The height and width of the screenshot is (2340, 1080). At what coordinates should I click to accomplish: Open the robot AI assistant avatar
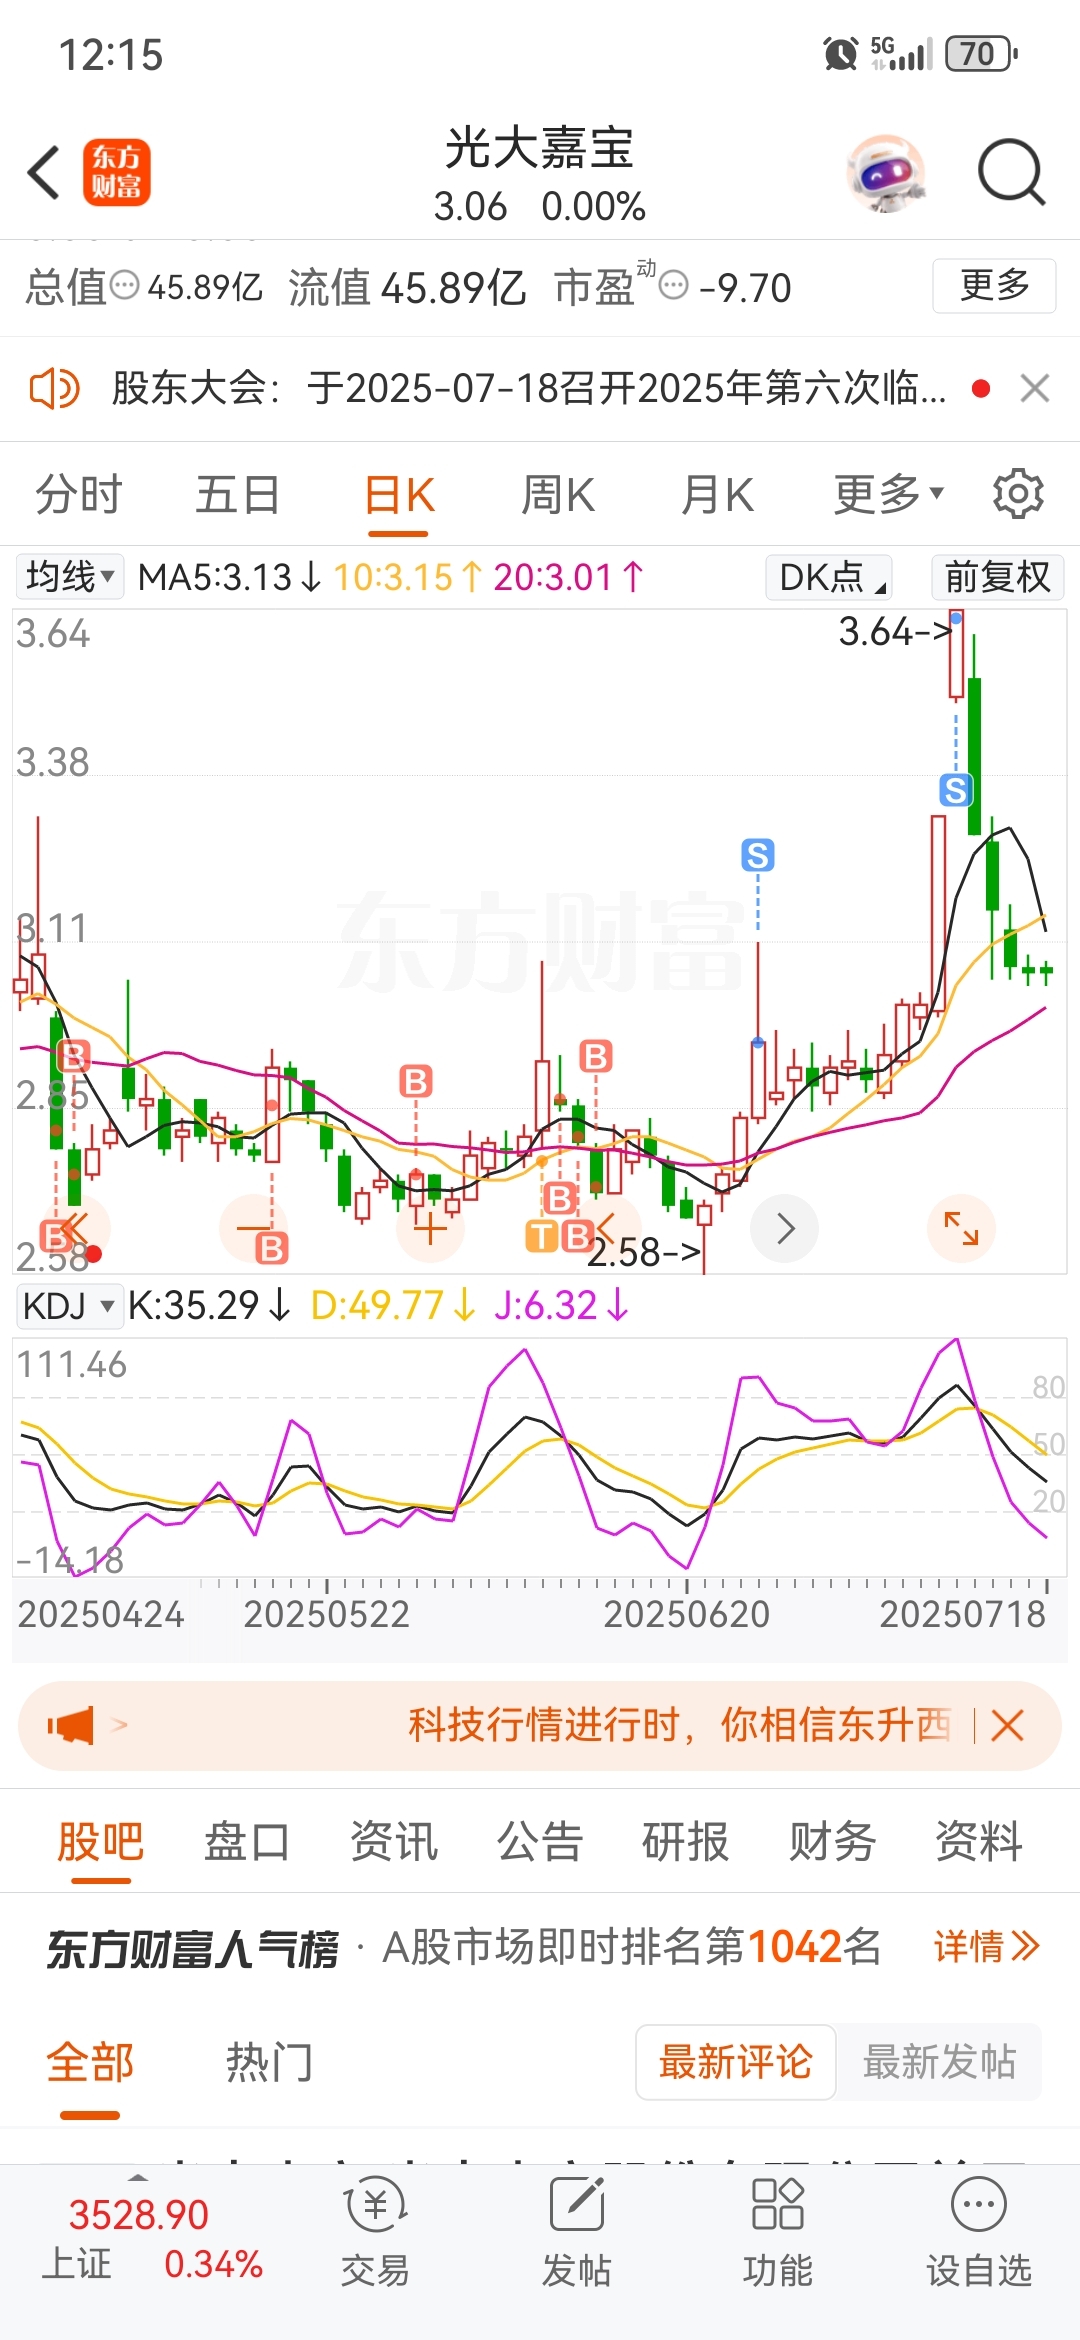point(886,174)
